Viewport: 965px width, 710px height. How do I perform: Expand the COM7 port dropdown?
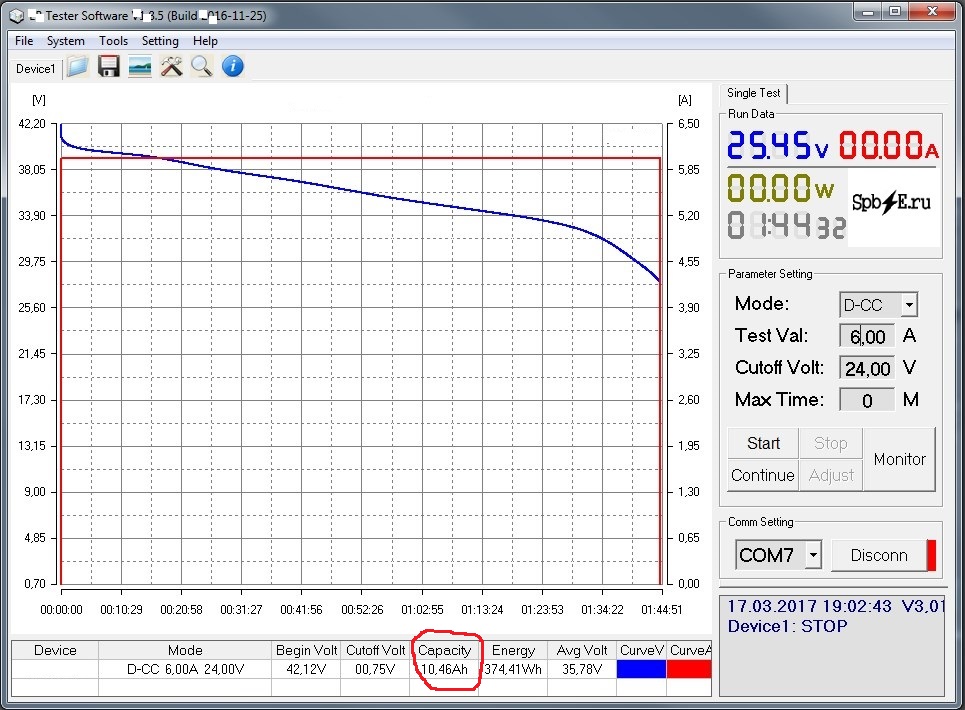point(813,555)
